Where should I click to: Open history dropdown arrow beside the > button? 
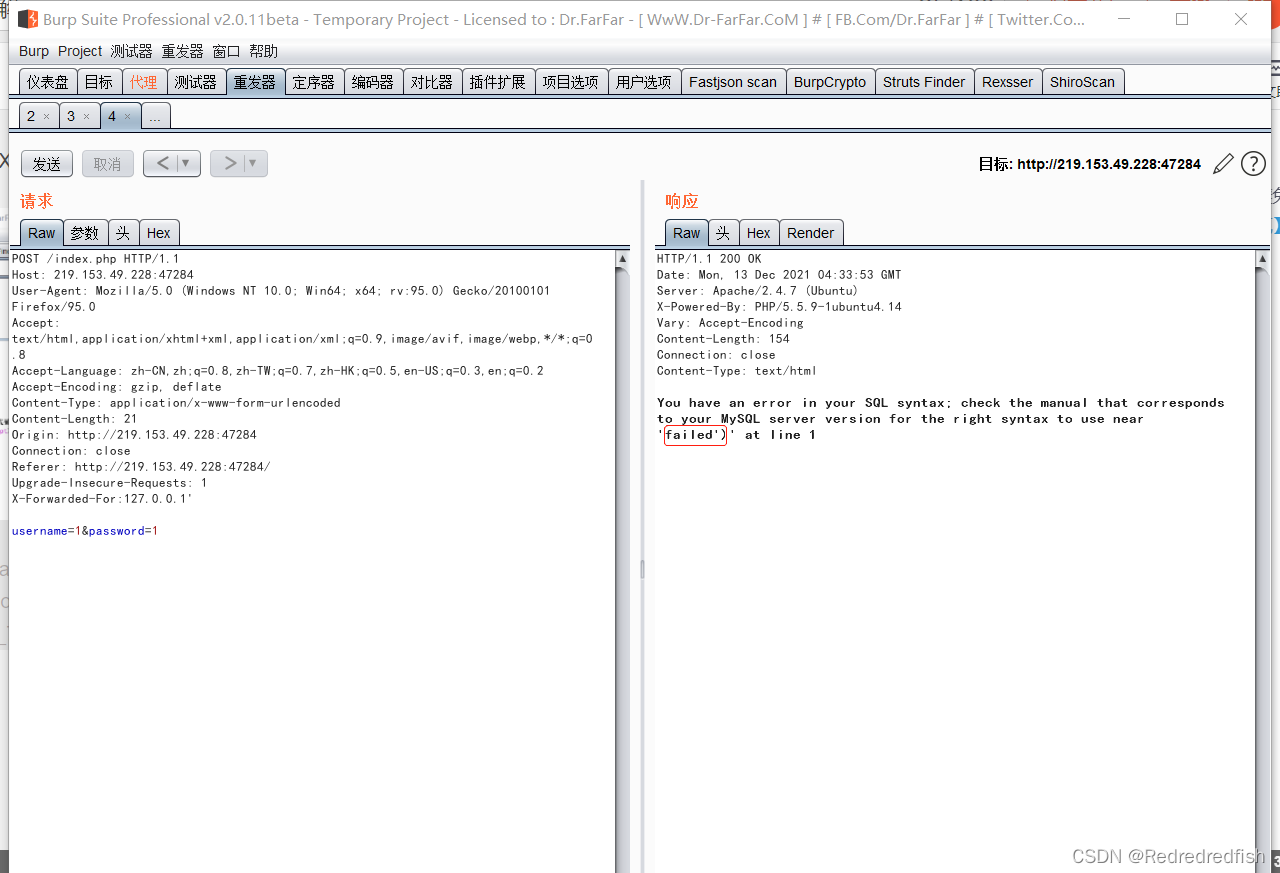click(254, 163)
